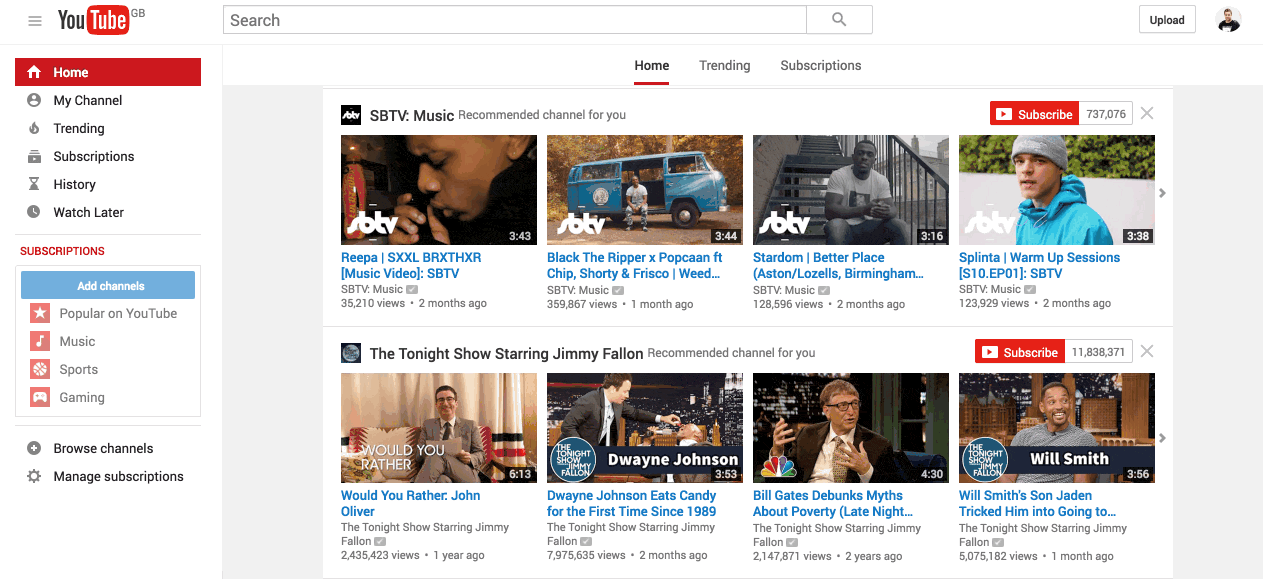The width and height of the screenshot is (1263, 579).
Task: Open the Stardom Better Place thumbnail
Action: pyautogui.click(x=851, y=190)
